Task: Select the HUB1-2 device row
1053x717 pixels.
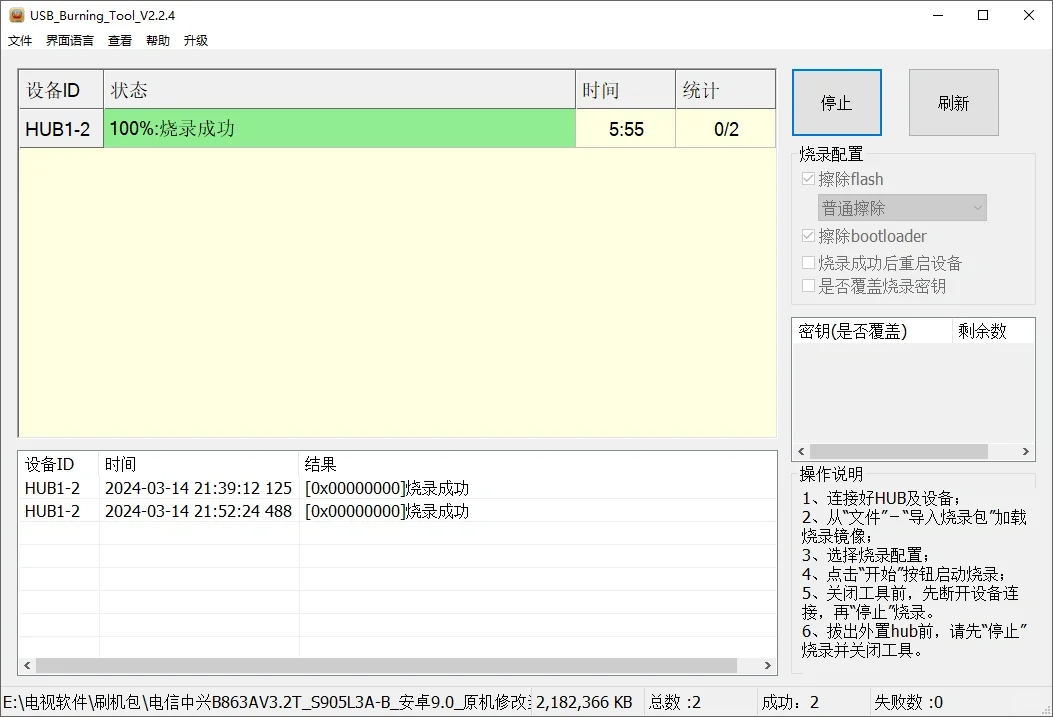Action: click(60, 128)
